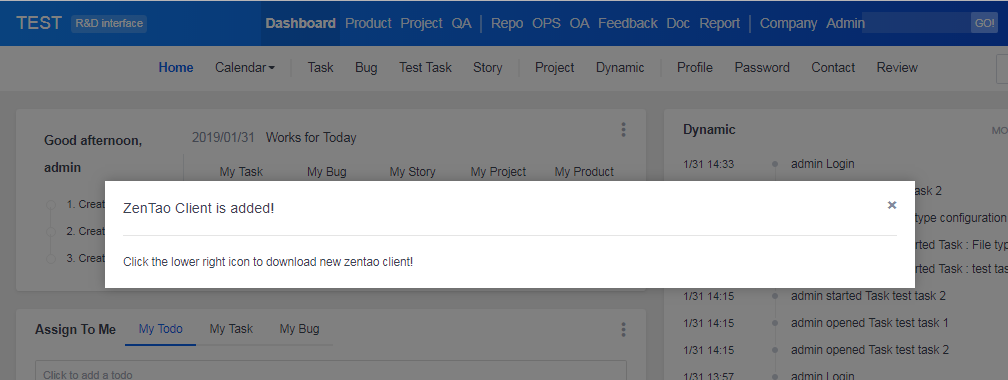The image size is (1008, 380).
Task: Expand the Calendar dropdown
Action: (245, 68)
